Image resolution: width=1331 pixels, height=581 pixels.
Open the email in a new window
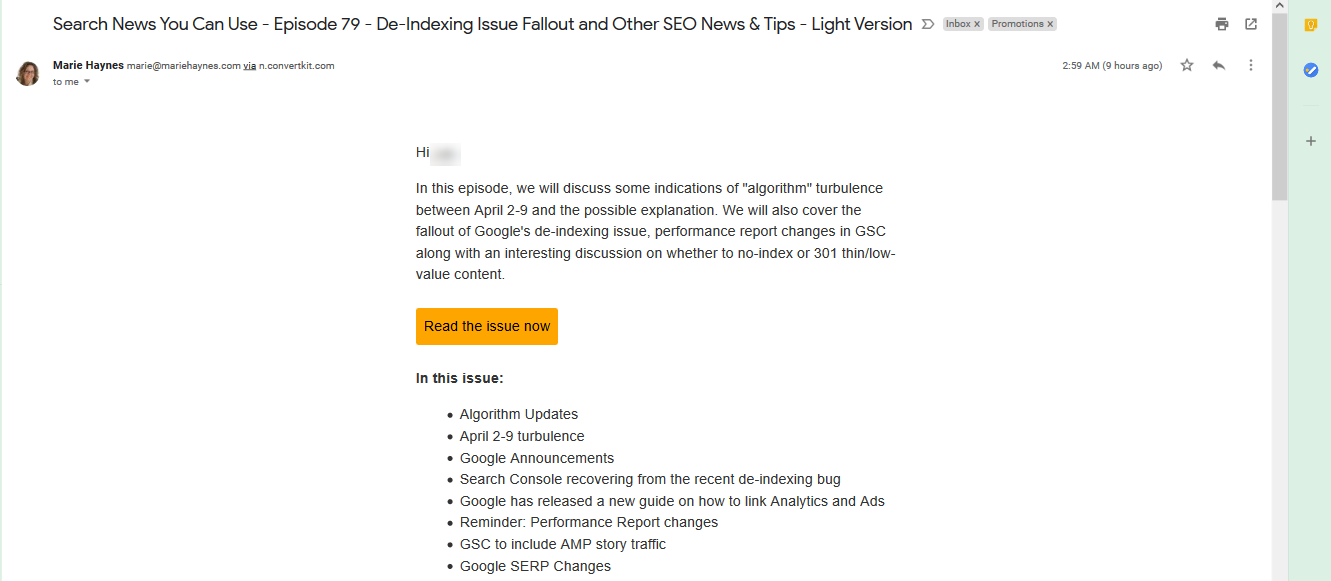point(1251,24)
